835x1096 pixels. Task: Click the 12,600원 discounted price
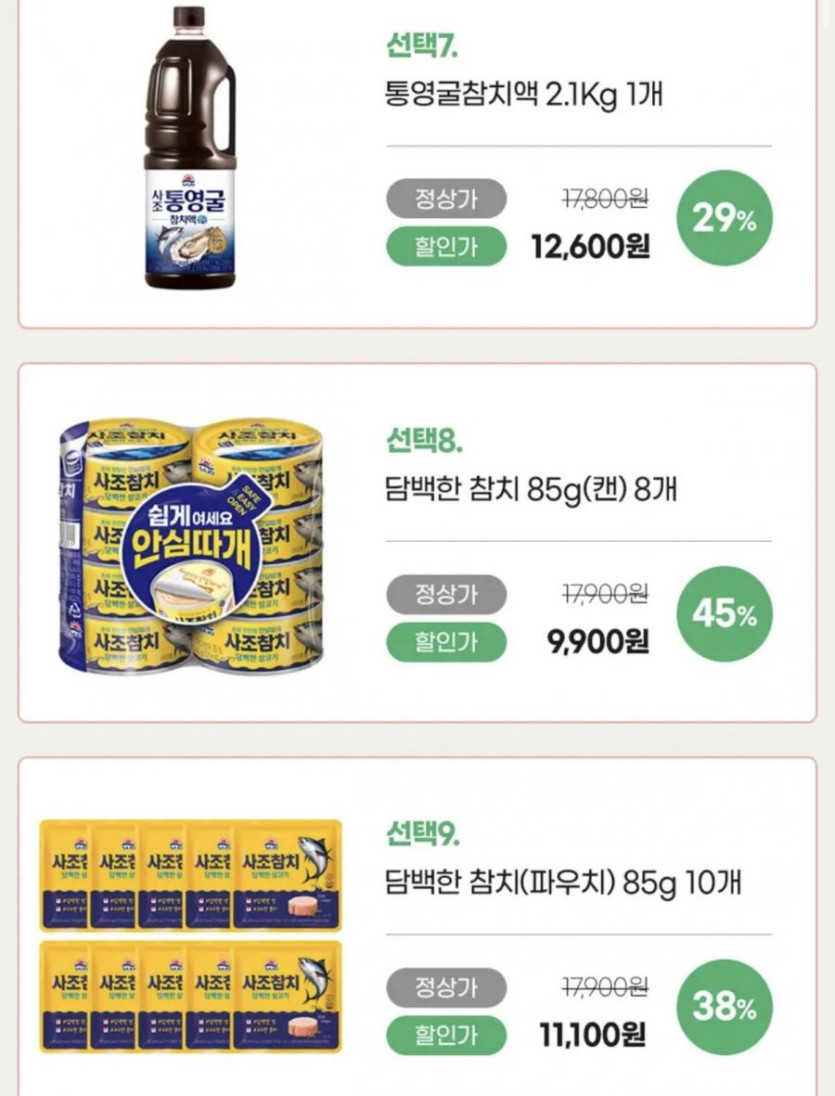coord(590,247)
